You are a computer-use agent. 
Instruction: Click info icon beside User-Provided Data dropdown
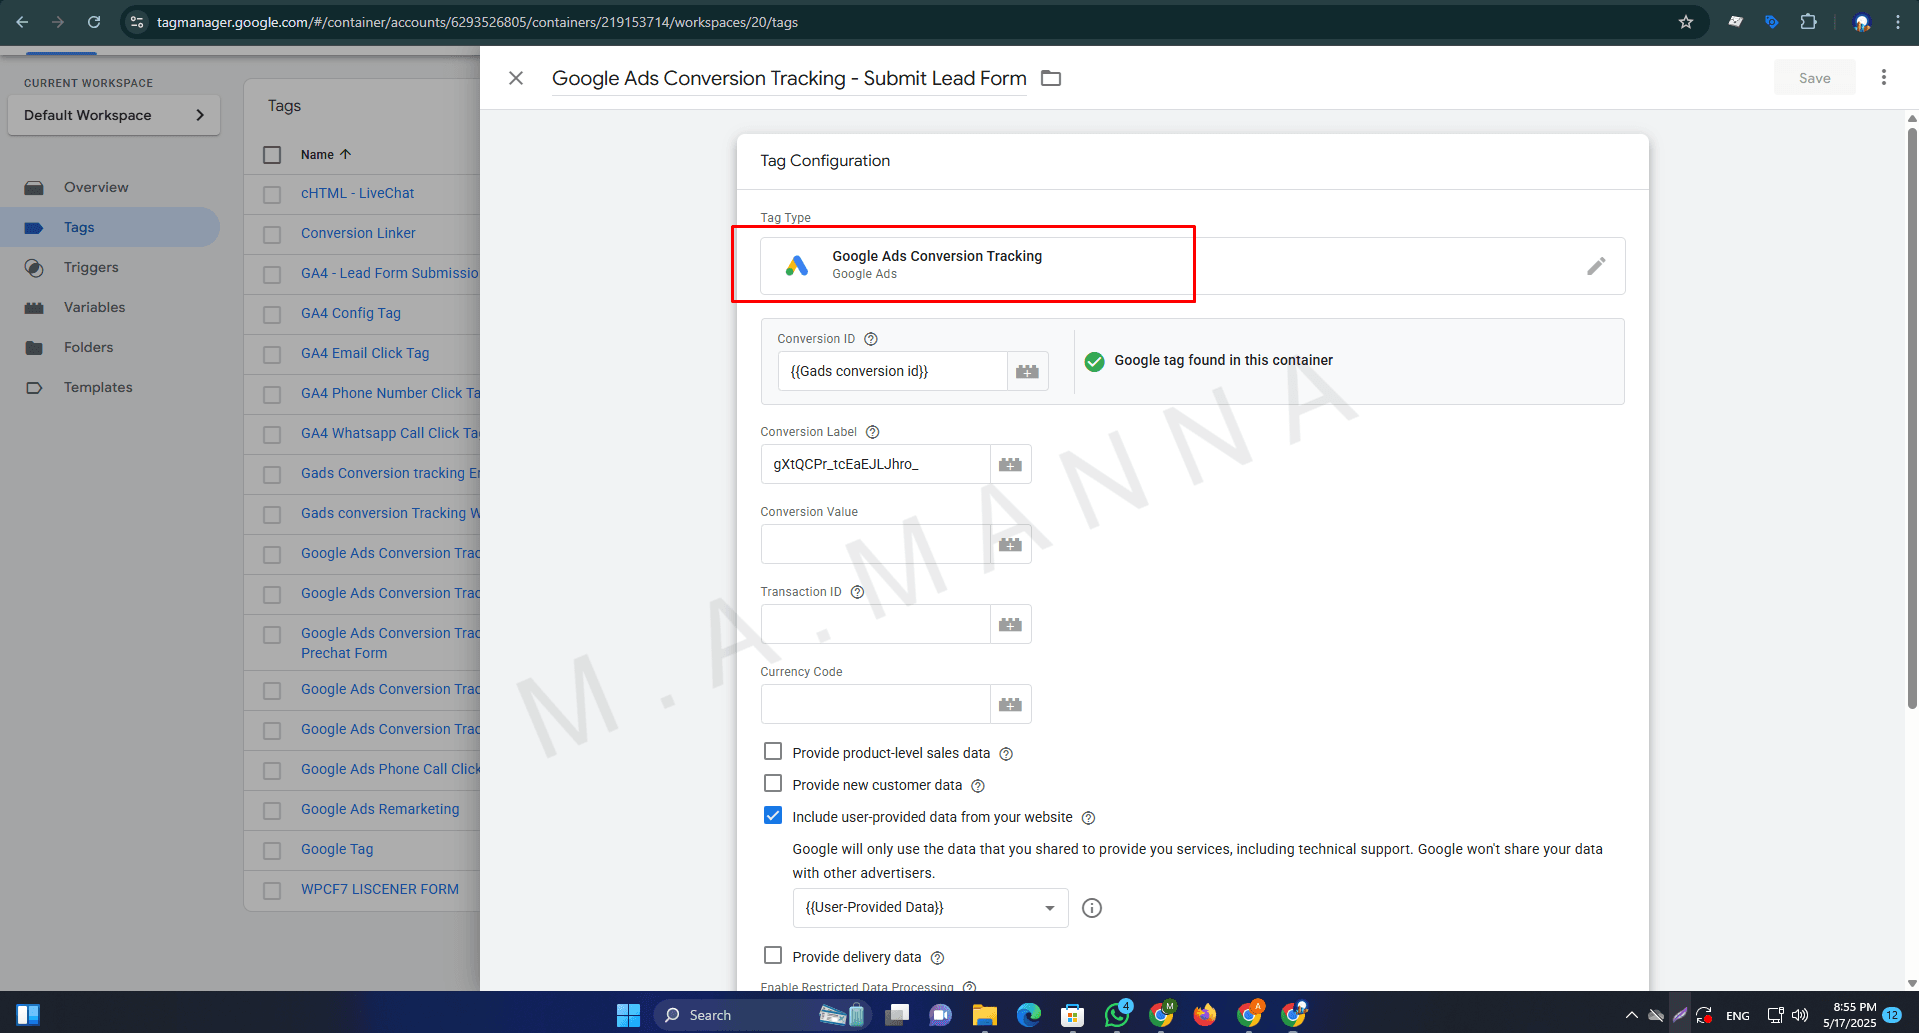click(x=1092, y=908)
